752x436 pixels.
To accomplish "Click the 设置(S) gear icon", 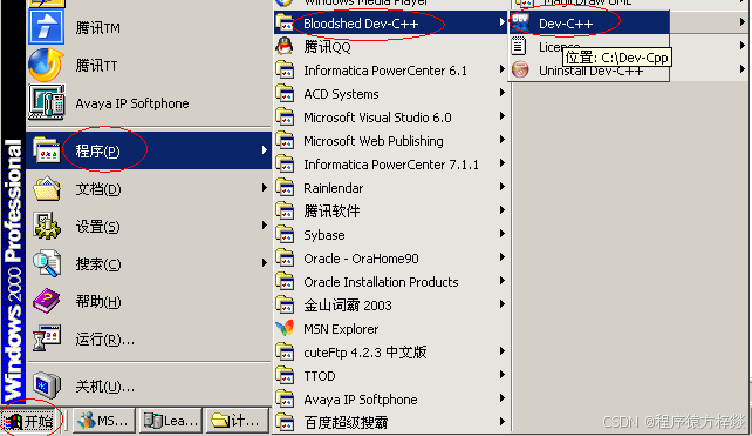I will tap(47, 226).
